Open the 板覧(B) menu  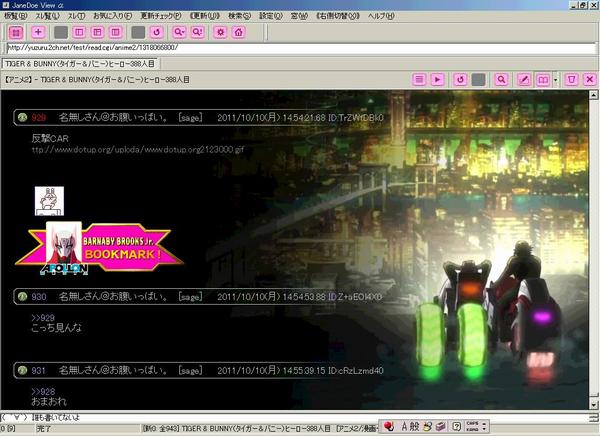[16, 16]
